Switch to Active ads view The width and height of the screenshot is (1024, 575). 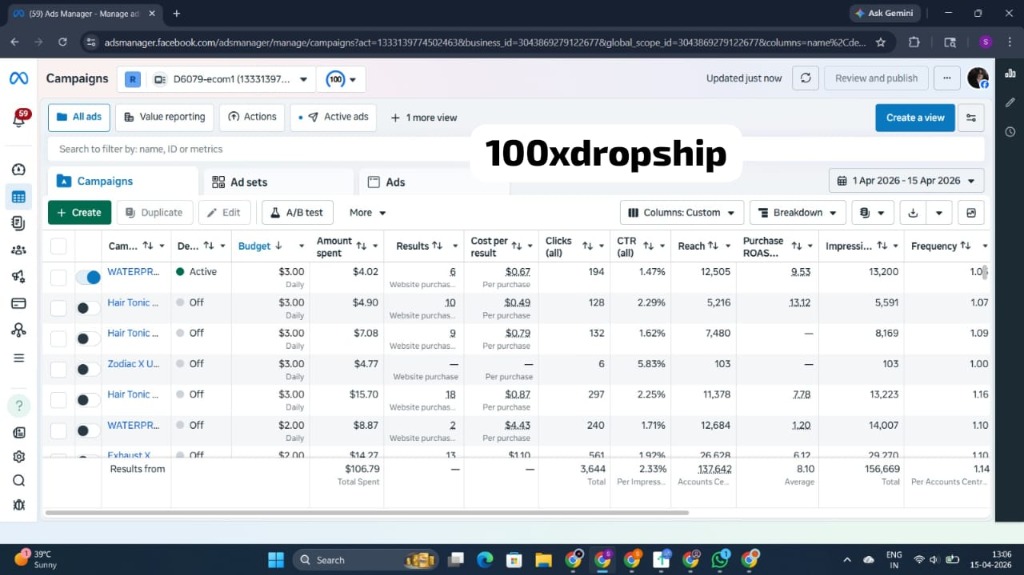click(x=333, y=118)
